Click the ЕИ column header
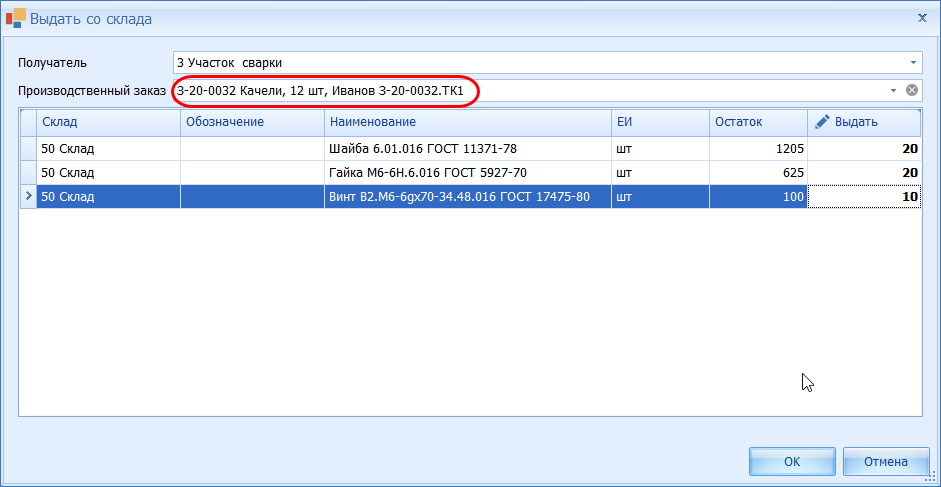The height and width of the screenshot is (487, 941). 660,122
